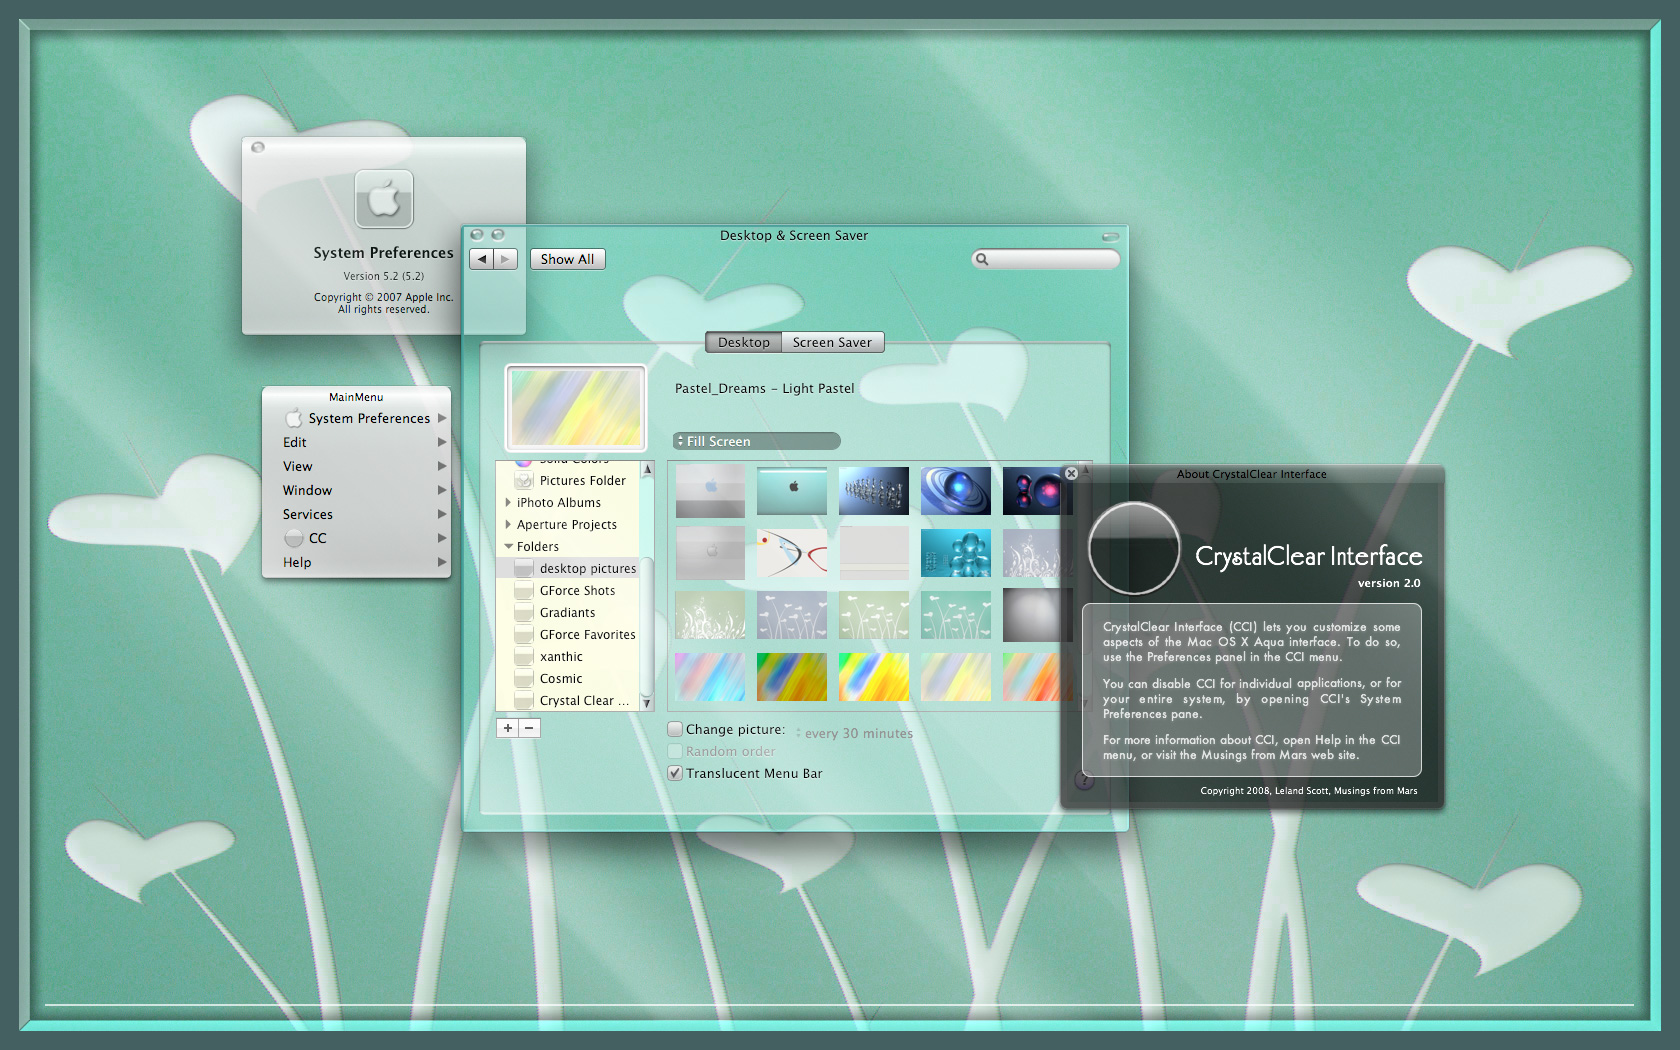Image resolution: width=1680 pixels, height=1050 pixels.
Task: Click the CrystalClear sphere logo
Action: [1134, 548]
